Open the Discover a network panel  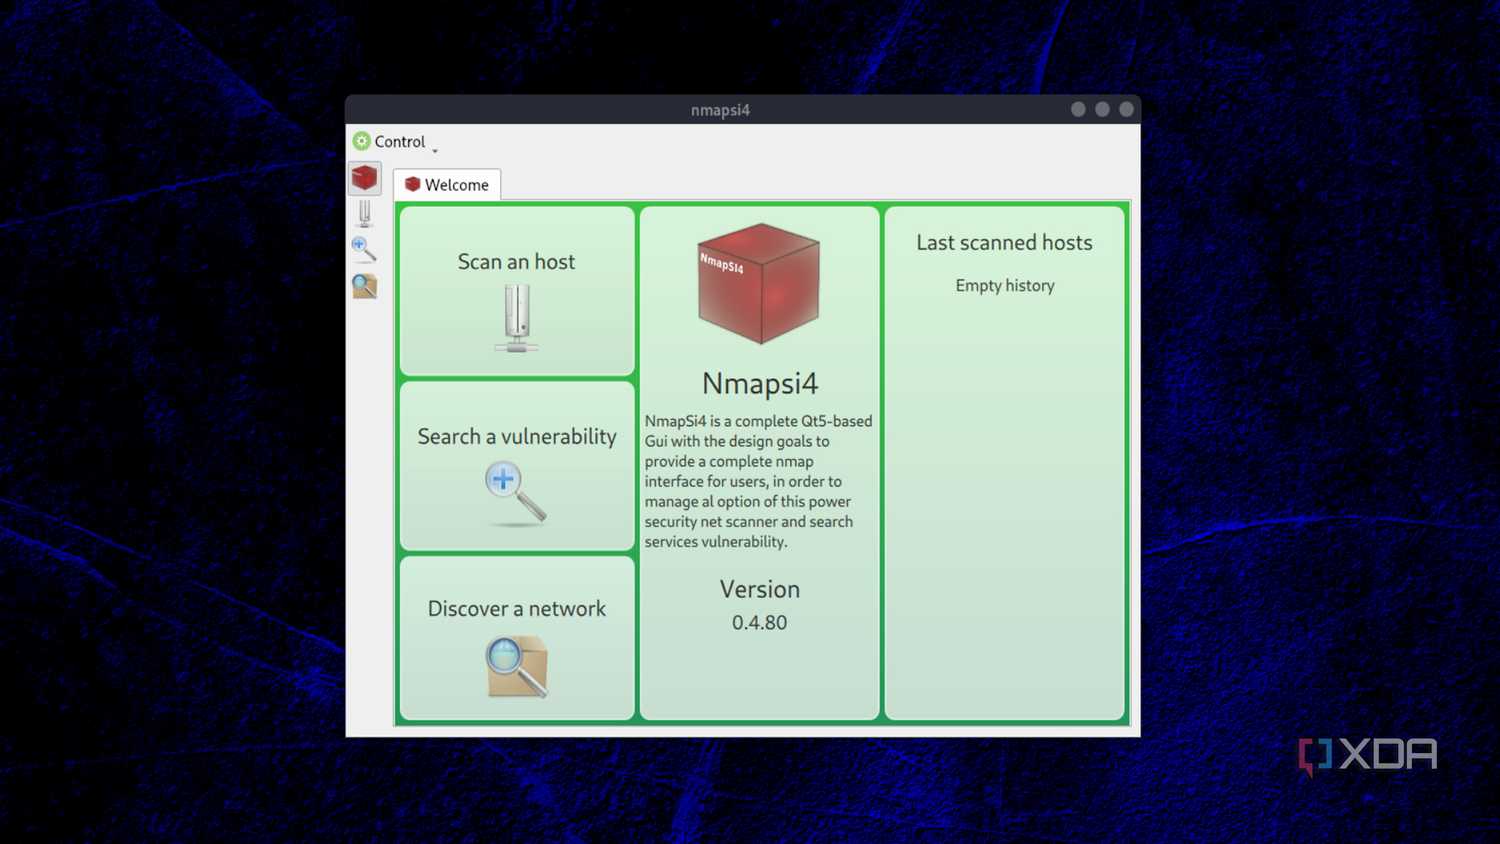click(517, 638)
